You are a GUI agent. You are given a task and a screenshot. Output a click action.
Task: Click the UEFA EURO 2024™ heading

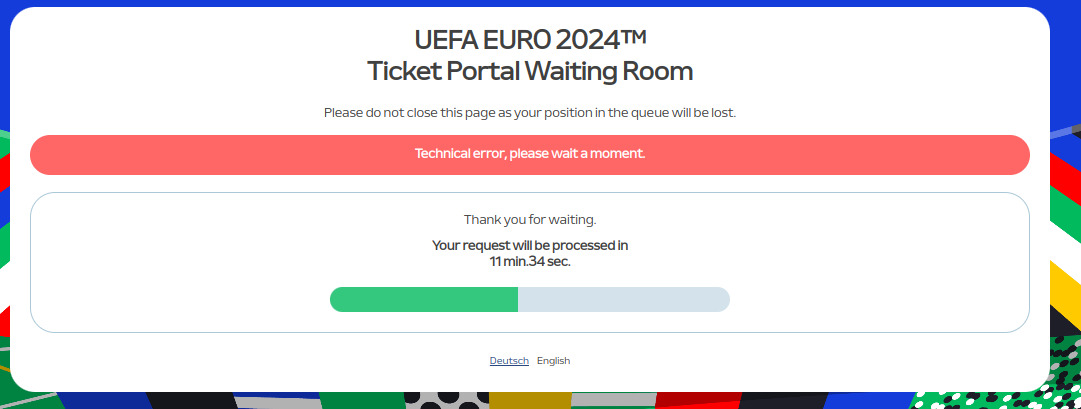[x=530, y=40]
